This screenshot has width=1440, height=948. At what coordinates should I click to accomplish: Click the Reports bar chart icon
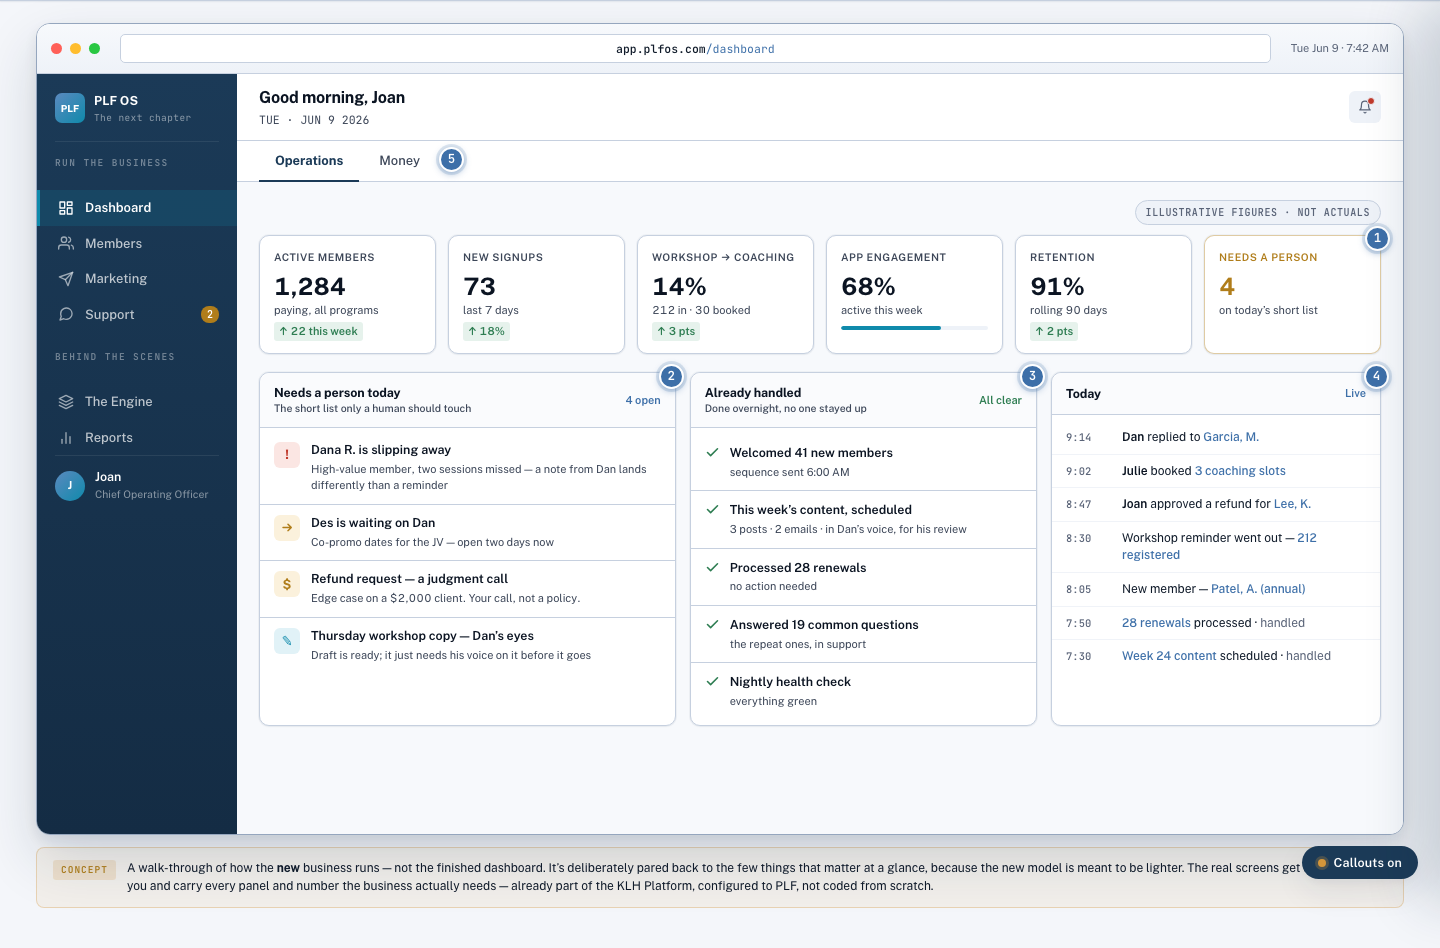click(66, 438)
